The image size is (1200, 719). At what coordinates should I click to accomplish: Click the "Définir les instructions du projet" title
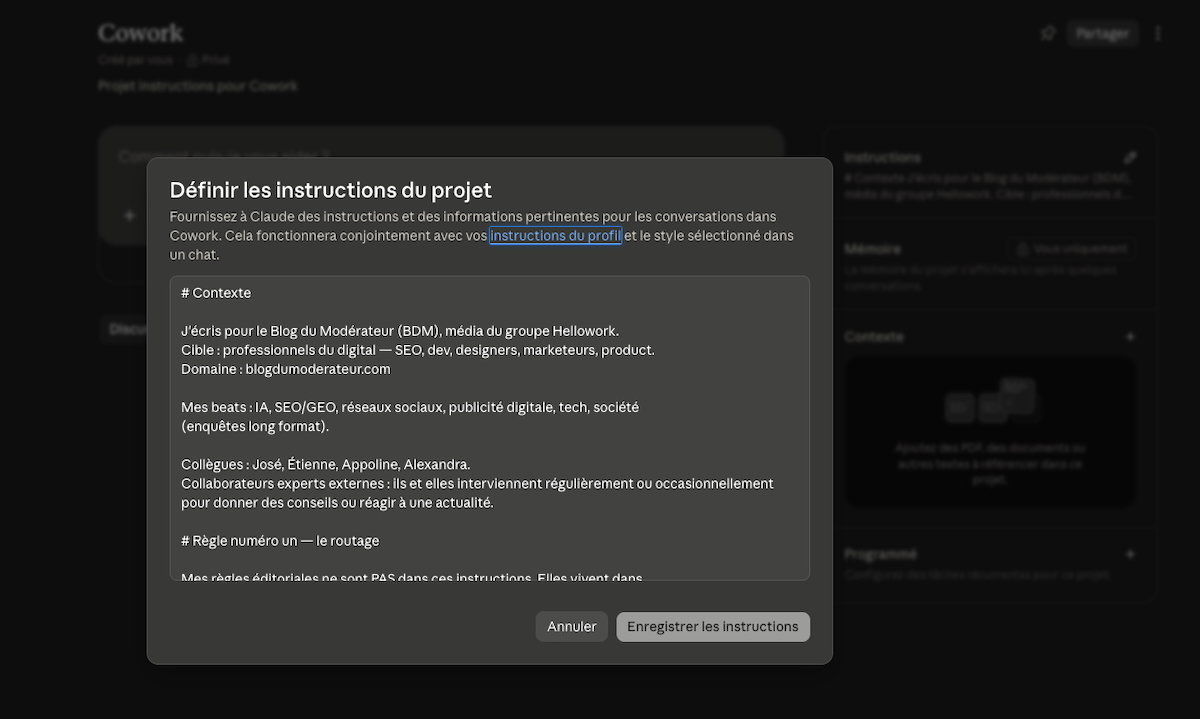pos(331,190)
